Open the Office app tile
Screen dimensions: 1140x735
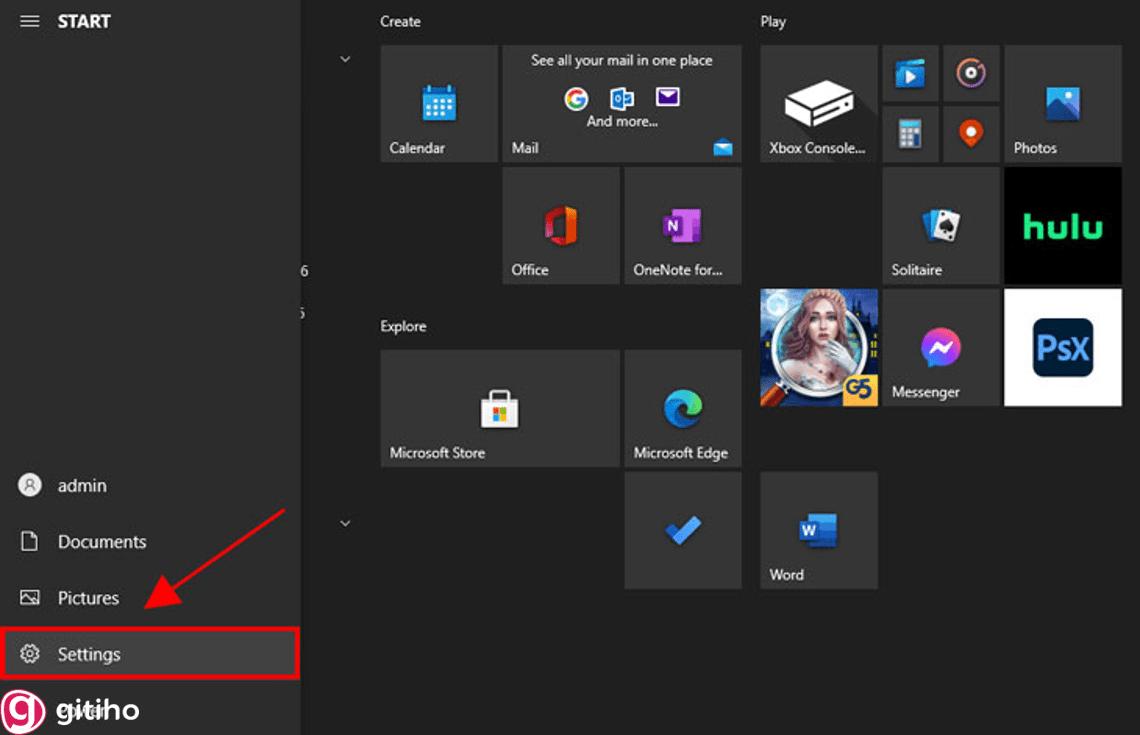click(560, 226)
